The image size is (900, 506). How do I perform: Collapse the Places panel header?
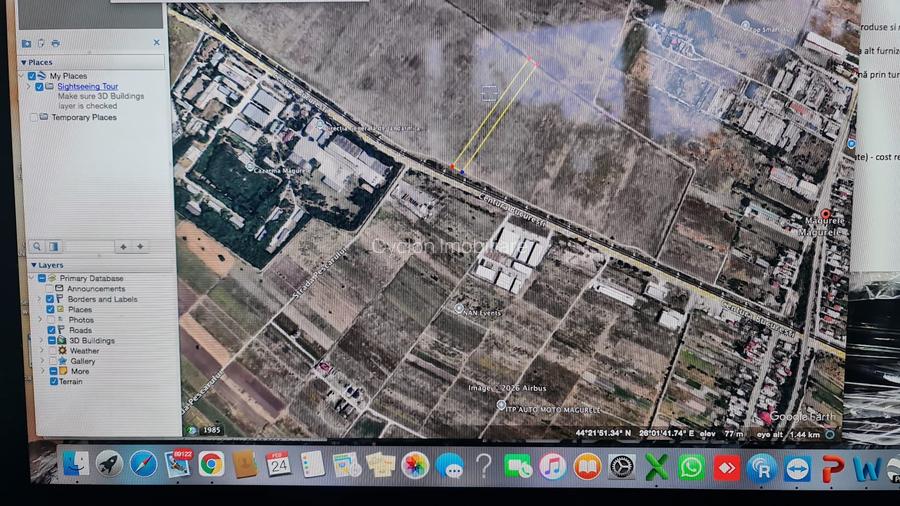(24, 63)
